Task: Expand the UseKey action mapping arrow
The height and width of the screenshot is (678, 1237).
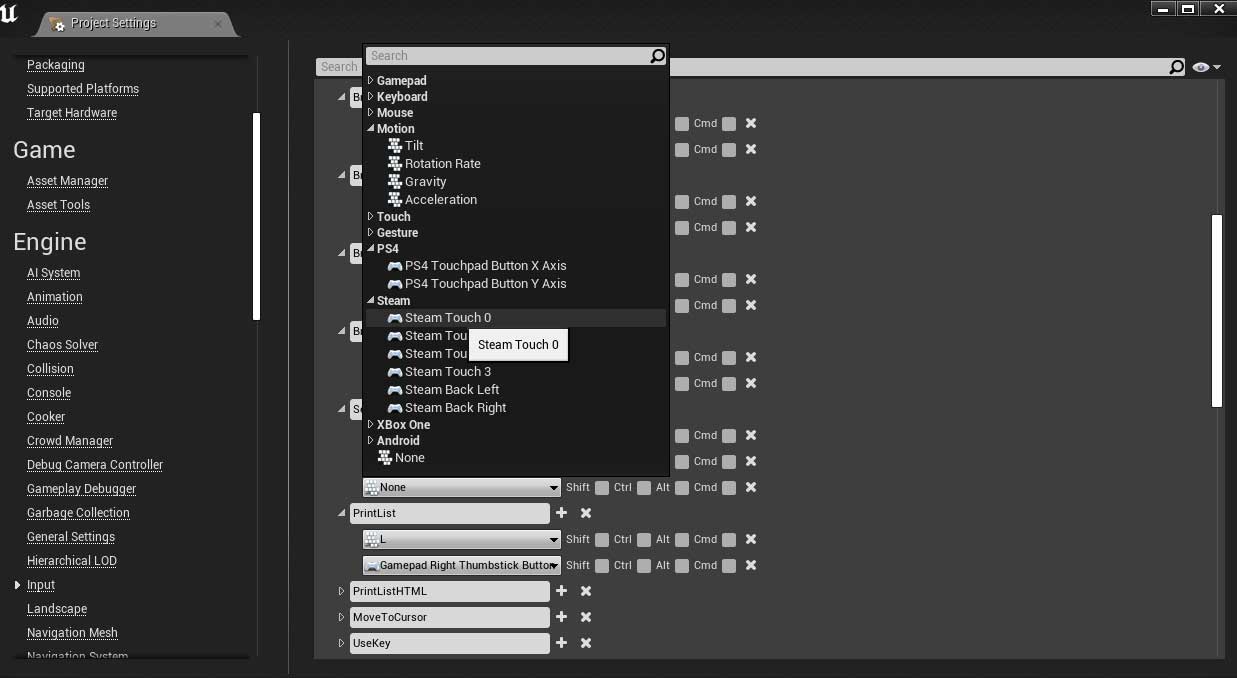Action: pyautogui.click(x=342, y=643)
